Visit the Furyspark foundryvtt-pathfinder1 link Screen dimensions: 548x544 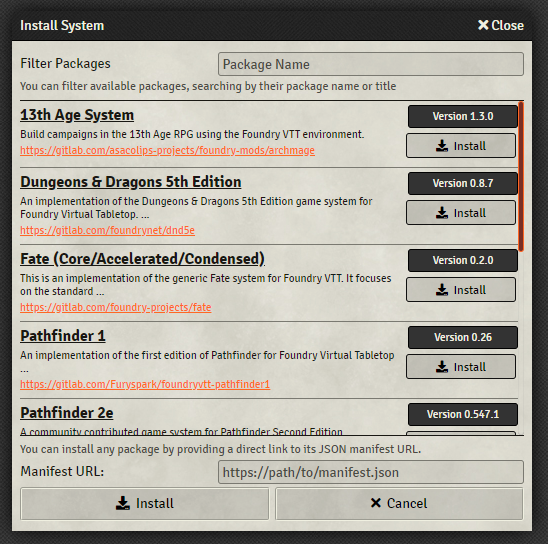(x=145, y=384)
